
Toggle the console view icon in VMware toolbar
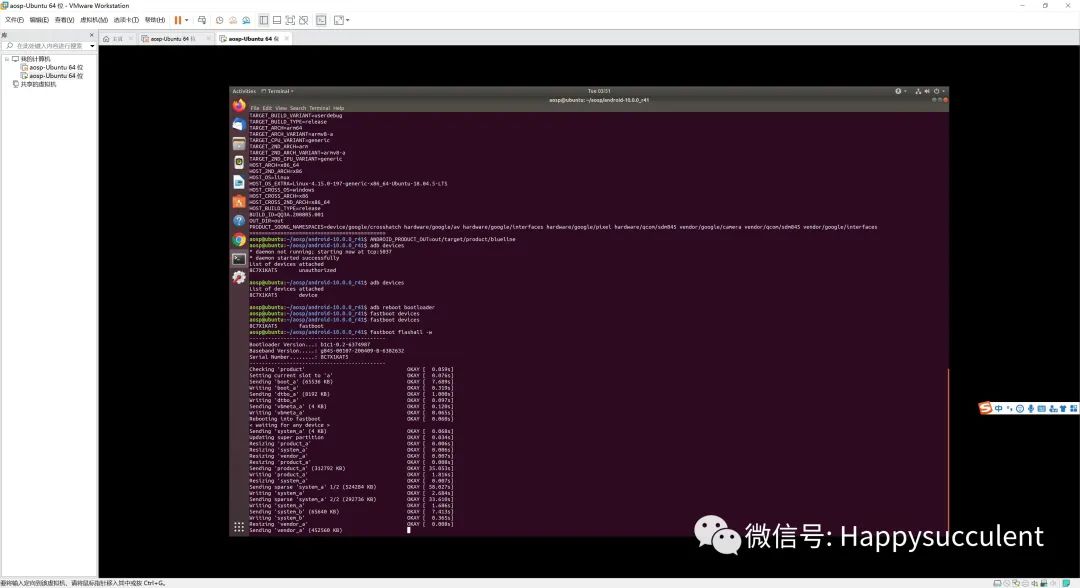321,20
